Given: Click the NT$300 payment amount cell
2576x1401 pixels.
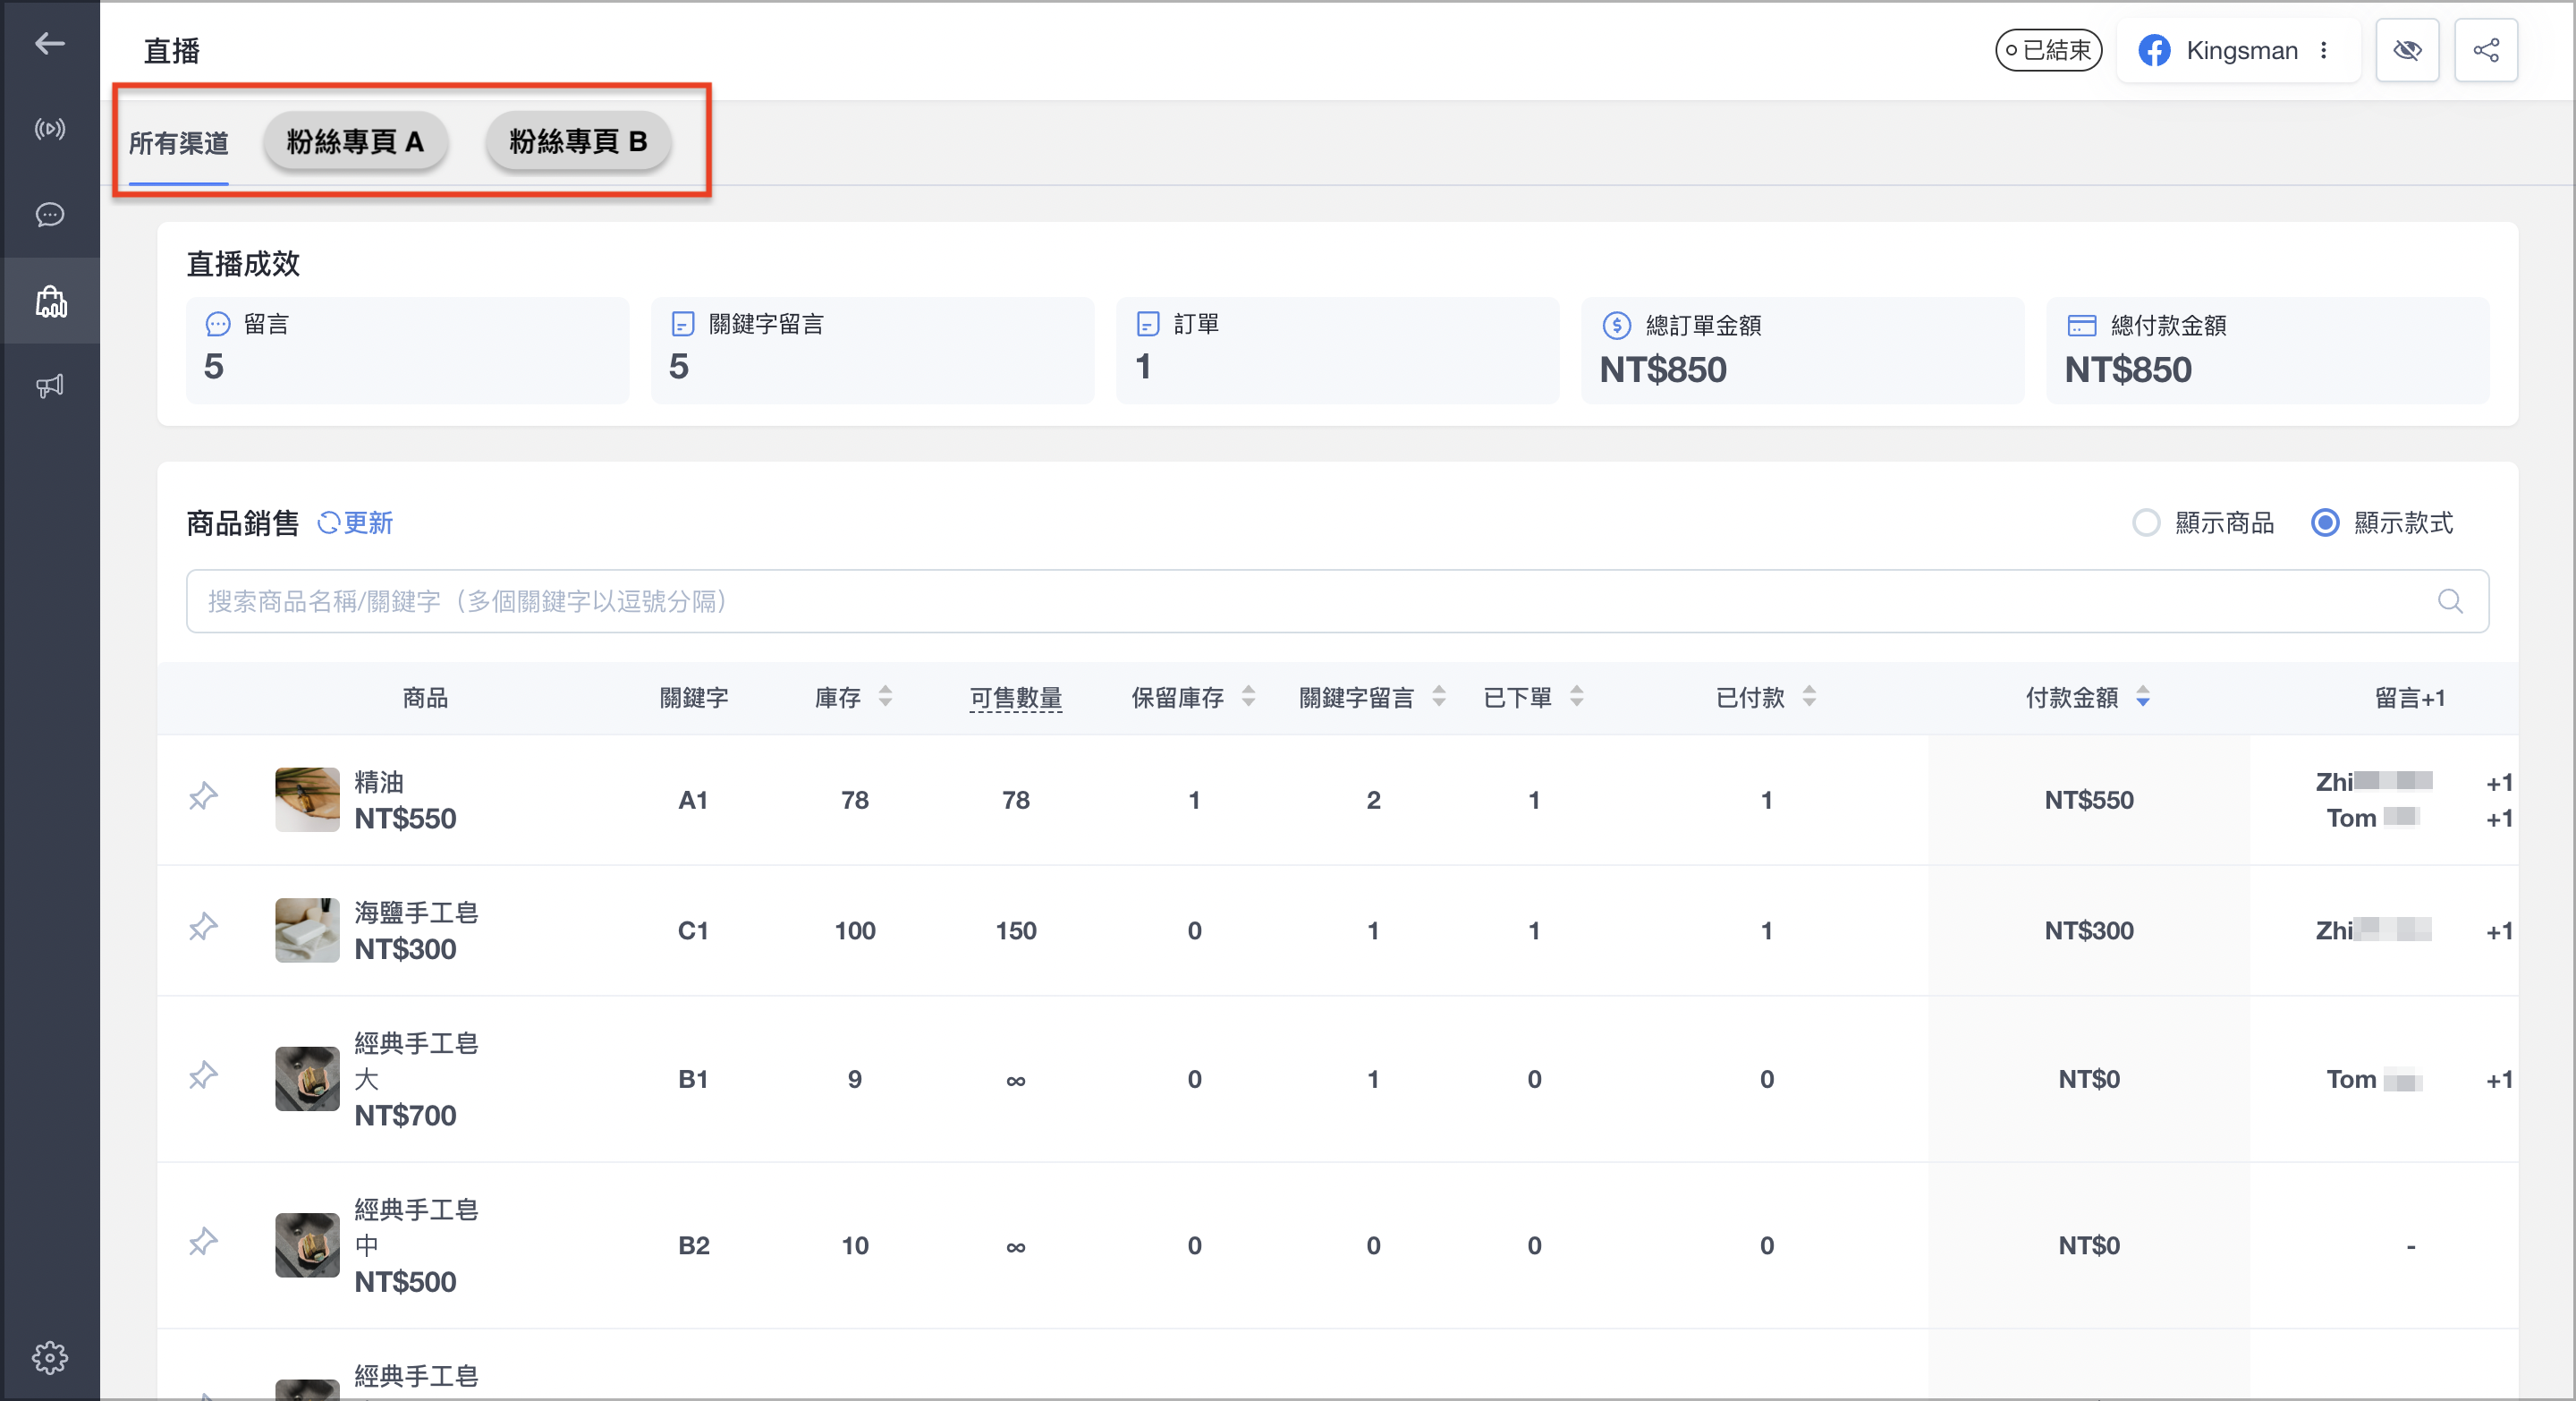Looking at the screenshot, I should (x=2088, y=931).
